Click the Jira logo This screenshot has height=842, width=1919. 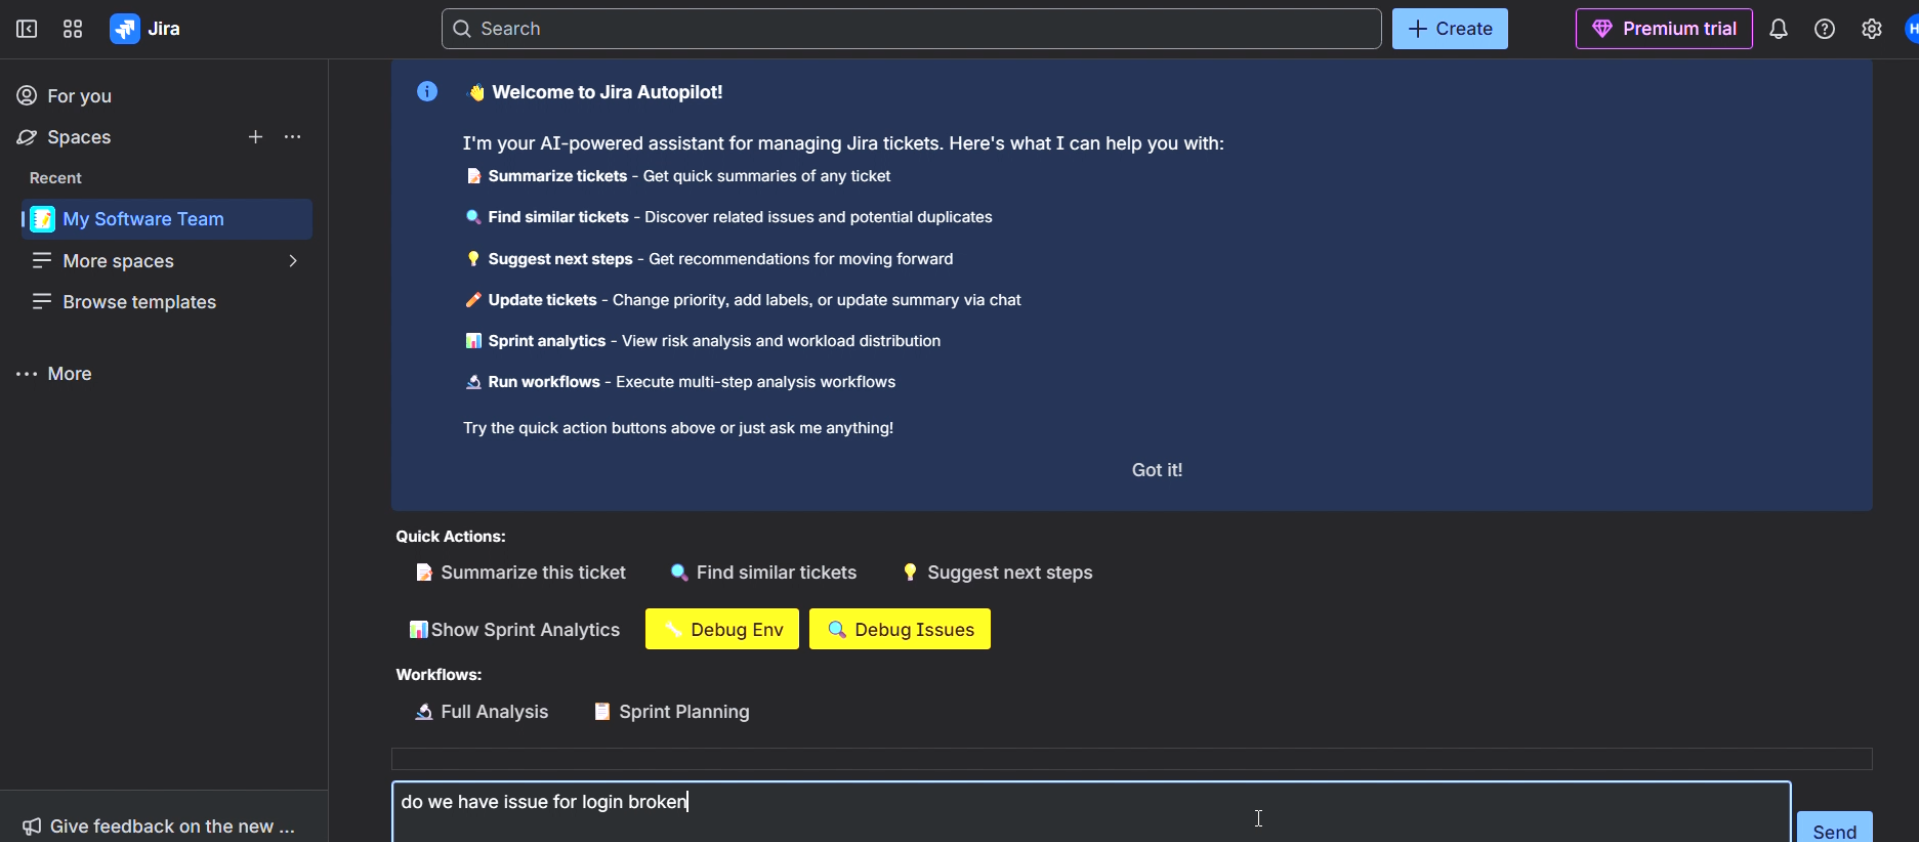(x=145, y=29)
